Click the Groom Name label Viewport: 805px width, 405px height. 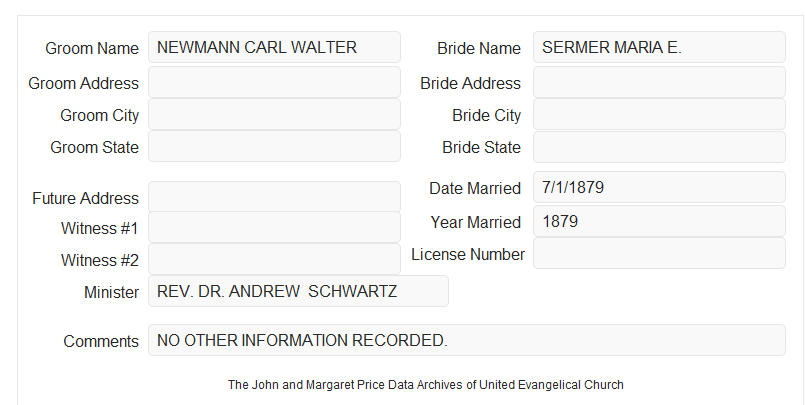(x=92, y=48)
